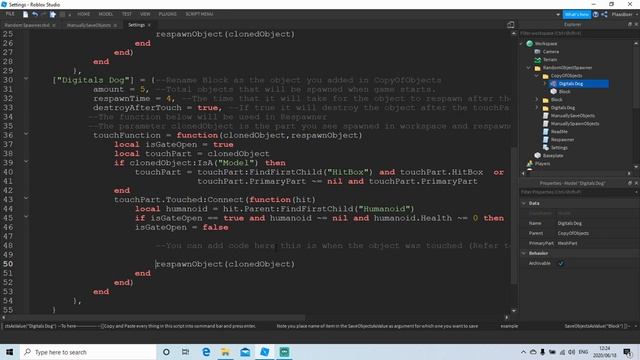
Task: Click the undo arrow icon
Action: pos(35,14)
